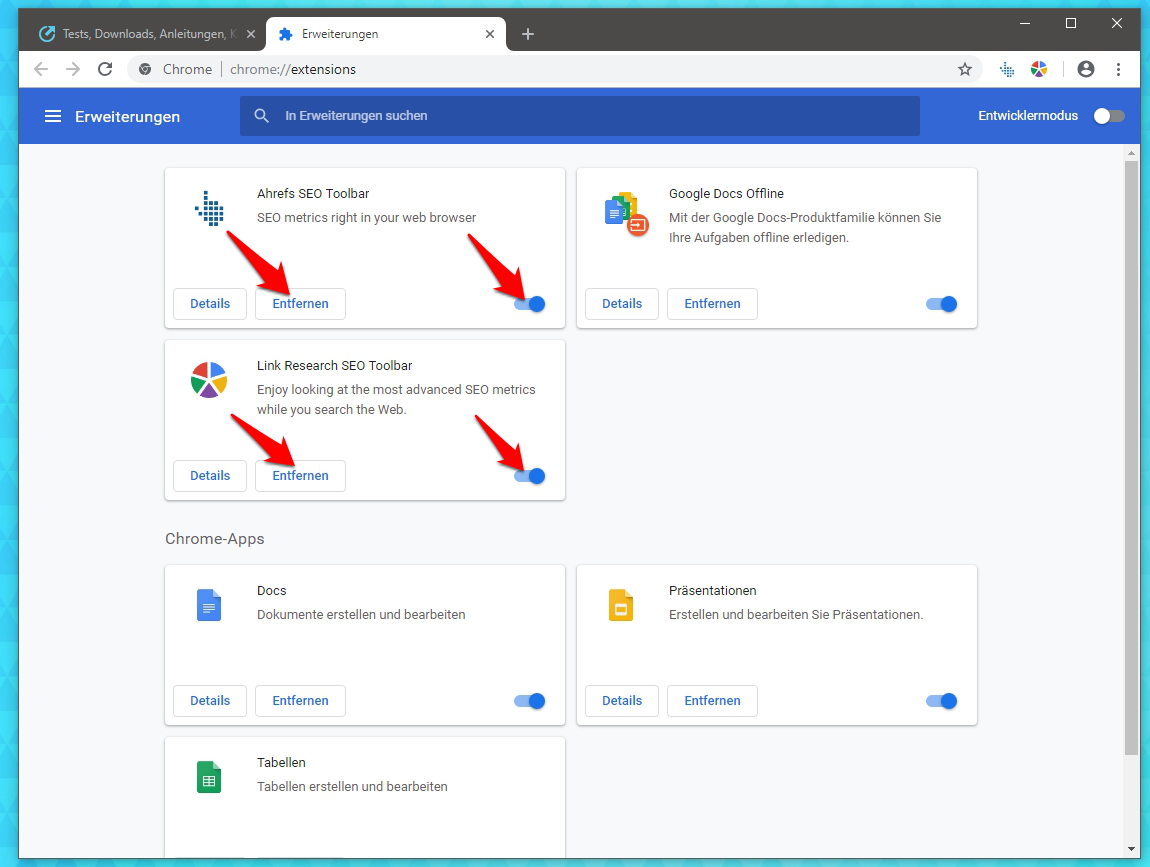Screen dimensions: 1150x867
Task: Go forward with the forward arrow
Action: coord(73,70)
